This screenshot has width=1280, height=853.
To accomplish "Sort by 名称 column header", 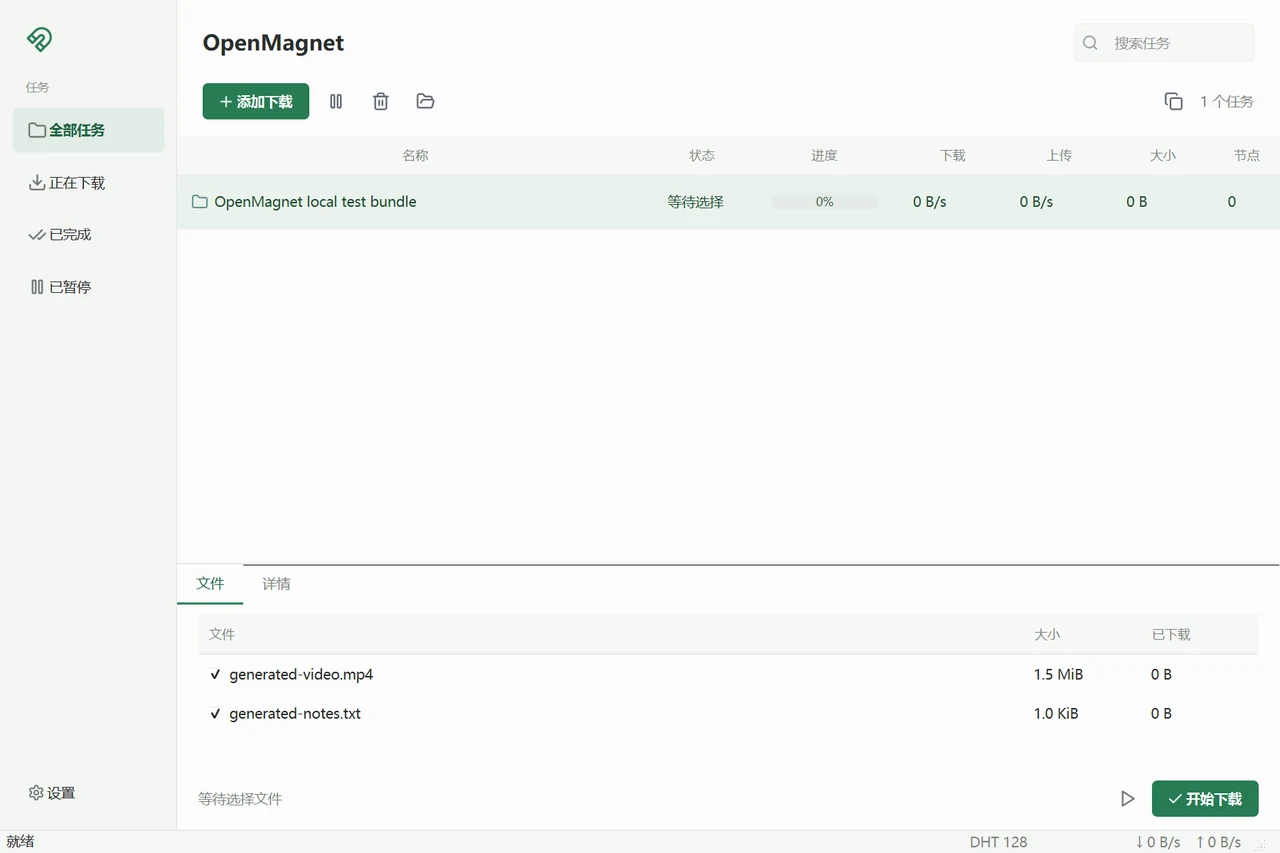I will (x=415, y=156).
